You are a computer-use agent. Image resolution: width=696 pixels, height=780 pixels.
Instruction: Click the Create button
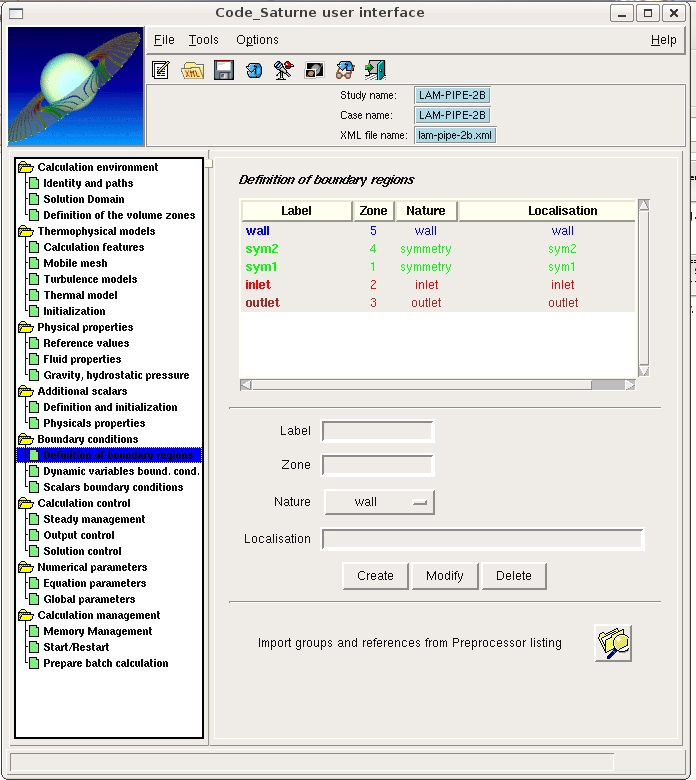tap(376, 576)
